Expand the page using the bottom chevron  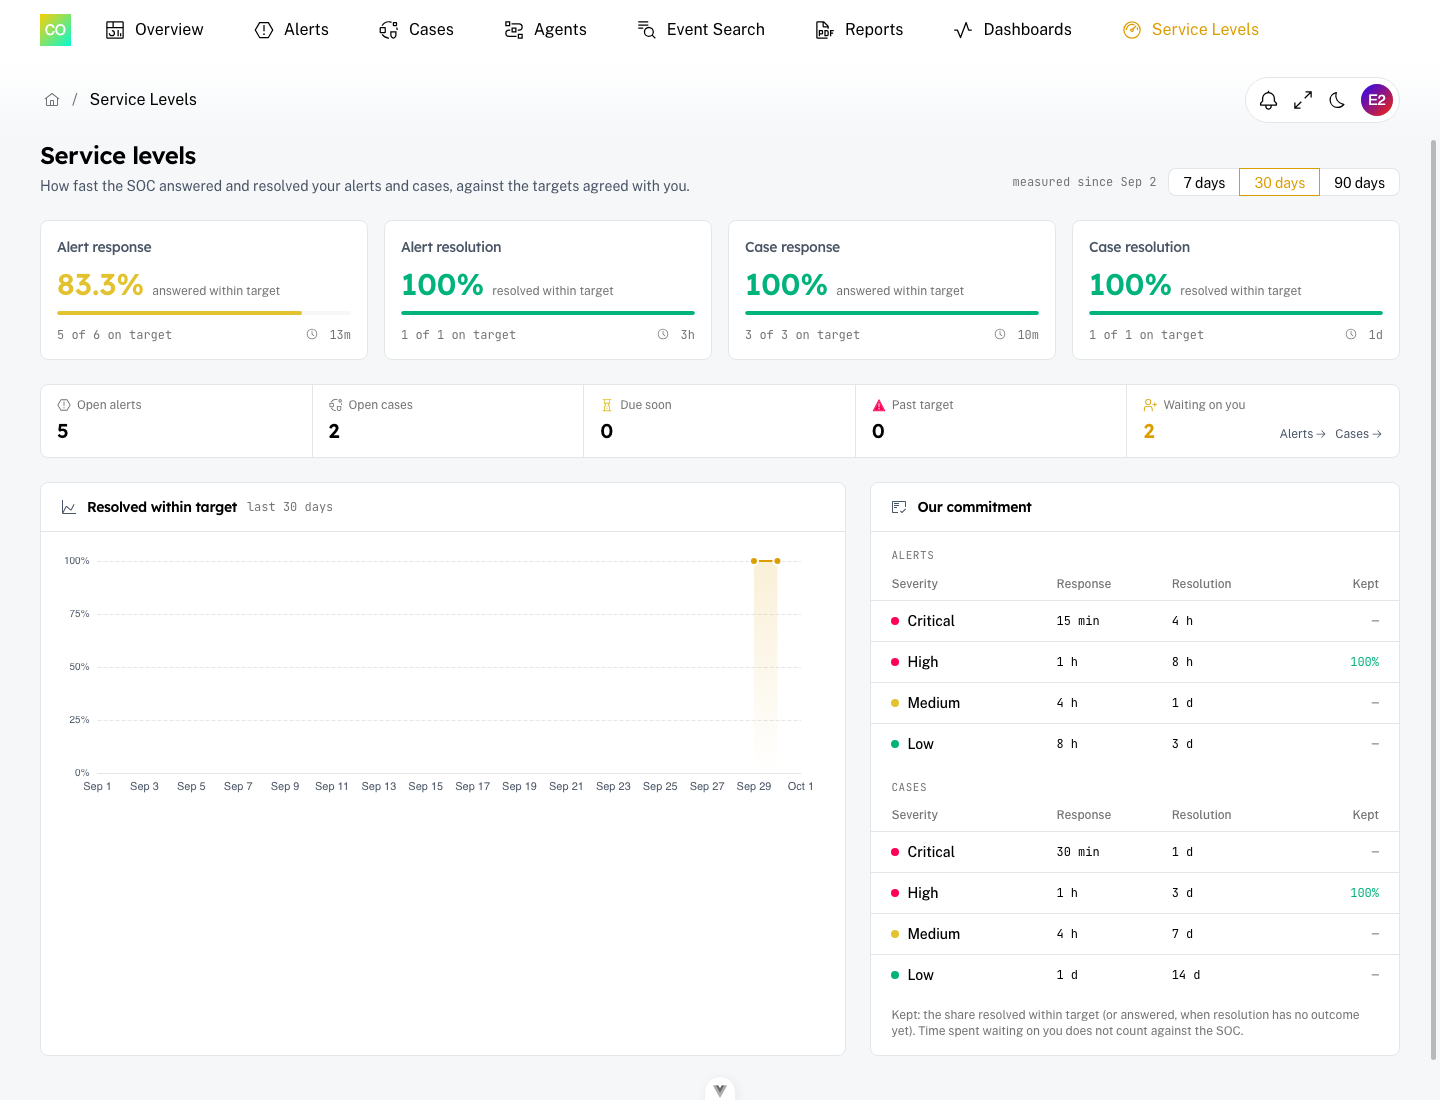(720, 1090)
